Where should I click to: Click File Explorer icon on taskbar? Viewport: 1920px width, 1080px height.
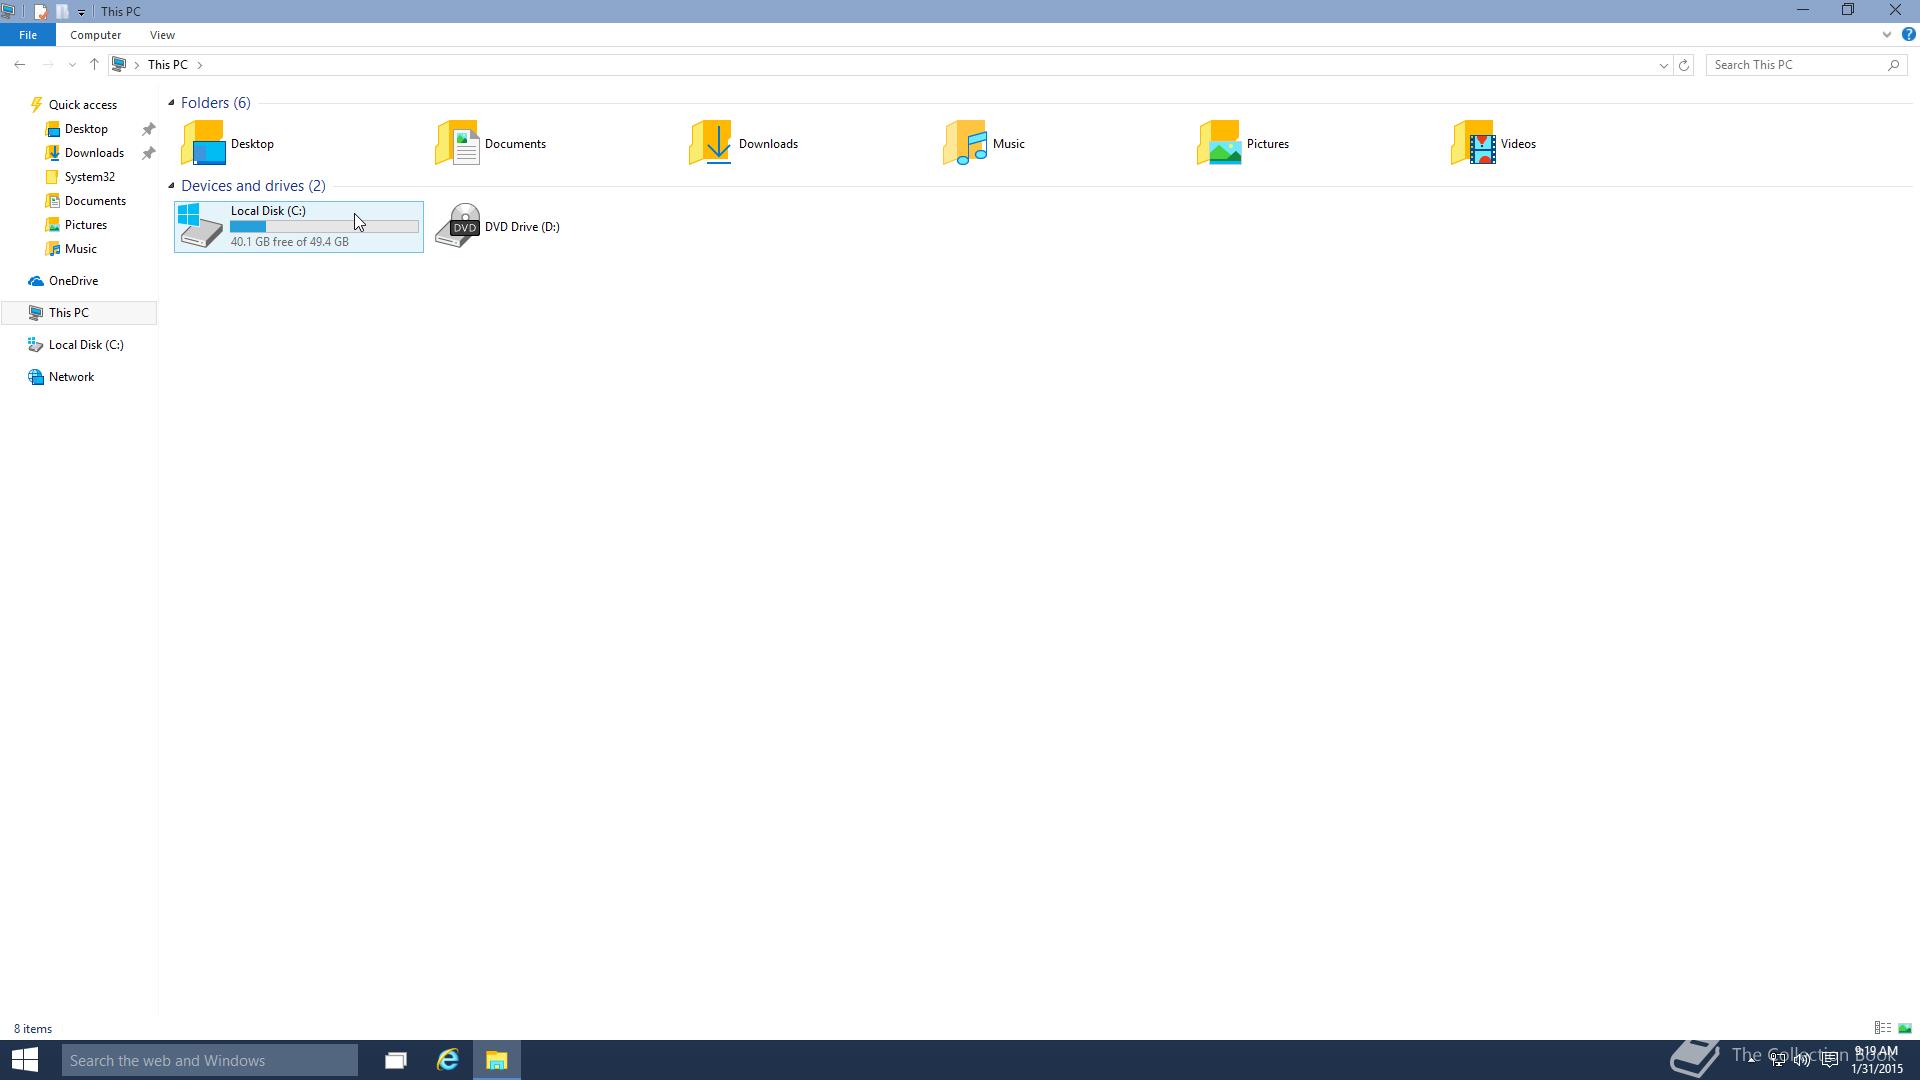(x=497, y=1060)
